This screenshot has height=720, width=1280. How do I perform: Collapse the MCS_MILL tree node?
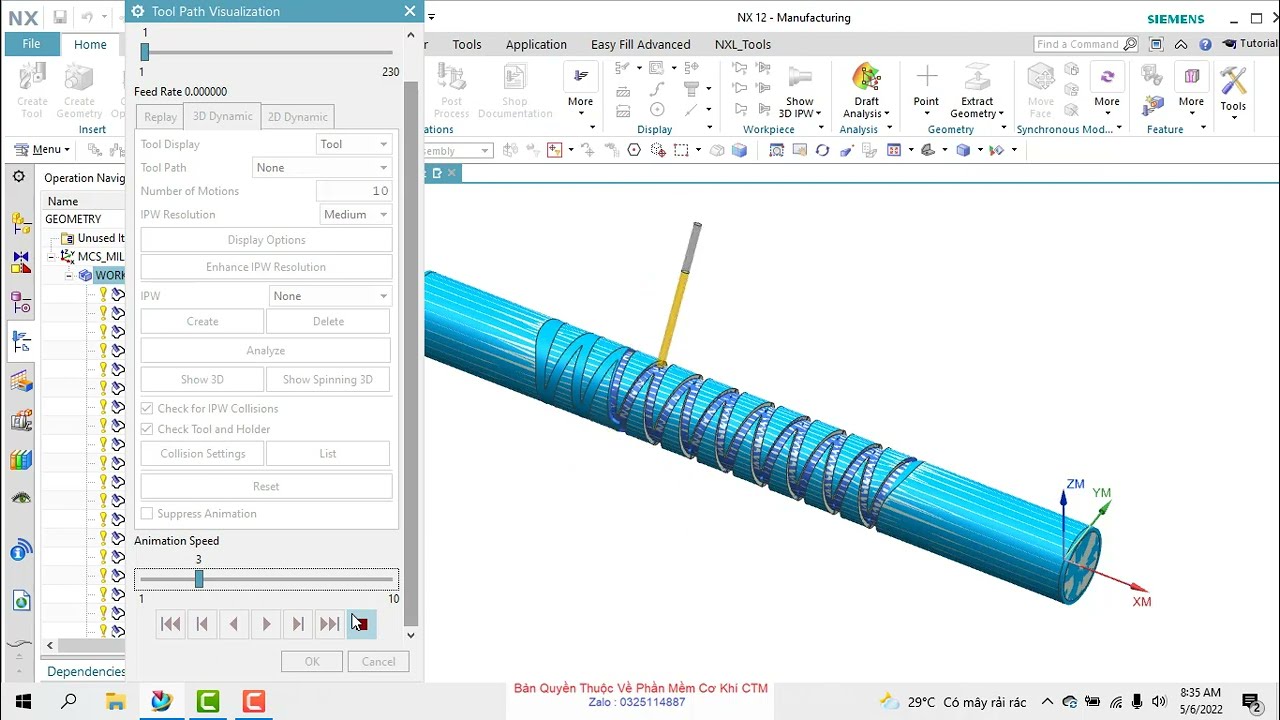point(53,257)
